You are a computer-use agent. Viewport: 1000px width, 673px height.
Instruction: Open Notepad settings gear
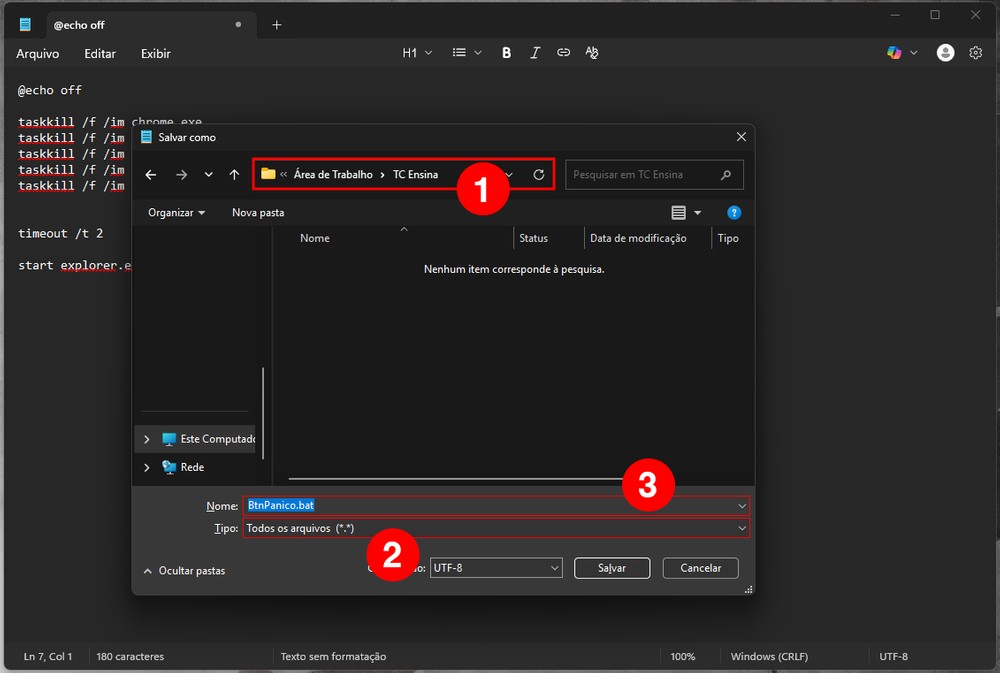[976, 53]
